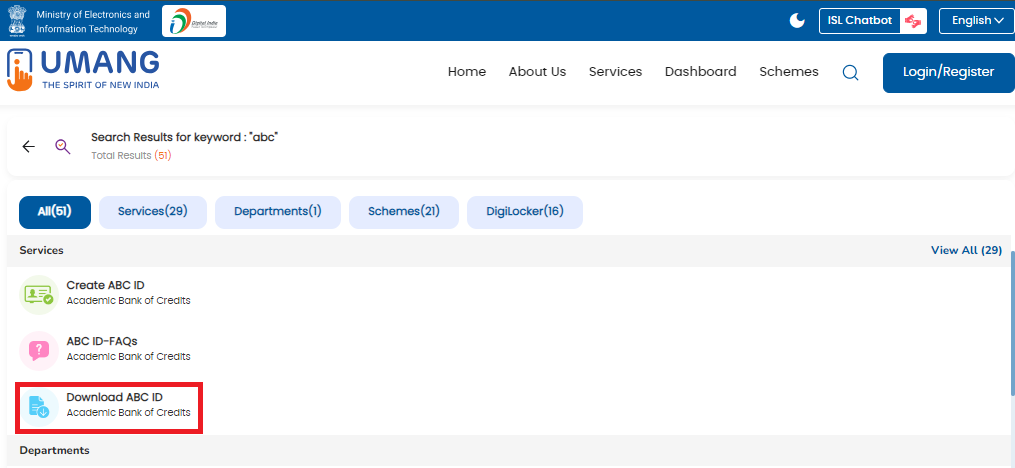Click the national emblem icon
The height and width of the screenshot is (468, 1015).
click(17, 20)
